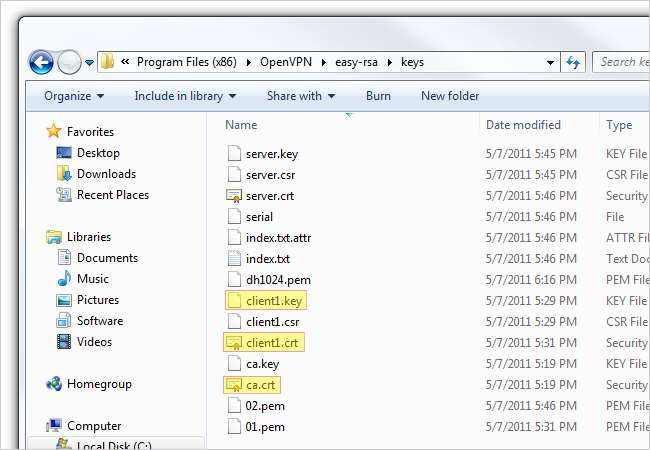
Task: Sort by Date modified column header
Action: (523, 125)
